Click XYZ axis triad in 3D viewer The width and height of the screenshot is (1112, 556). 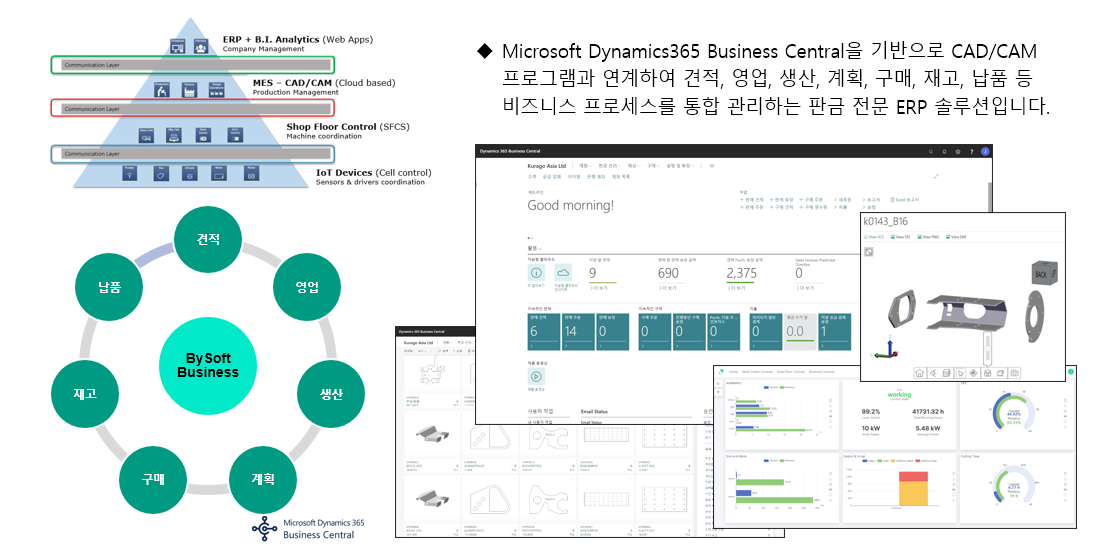[882, 349]
